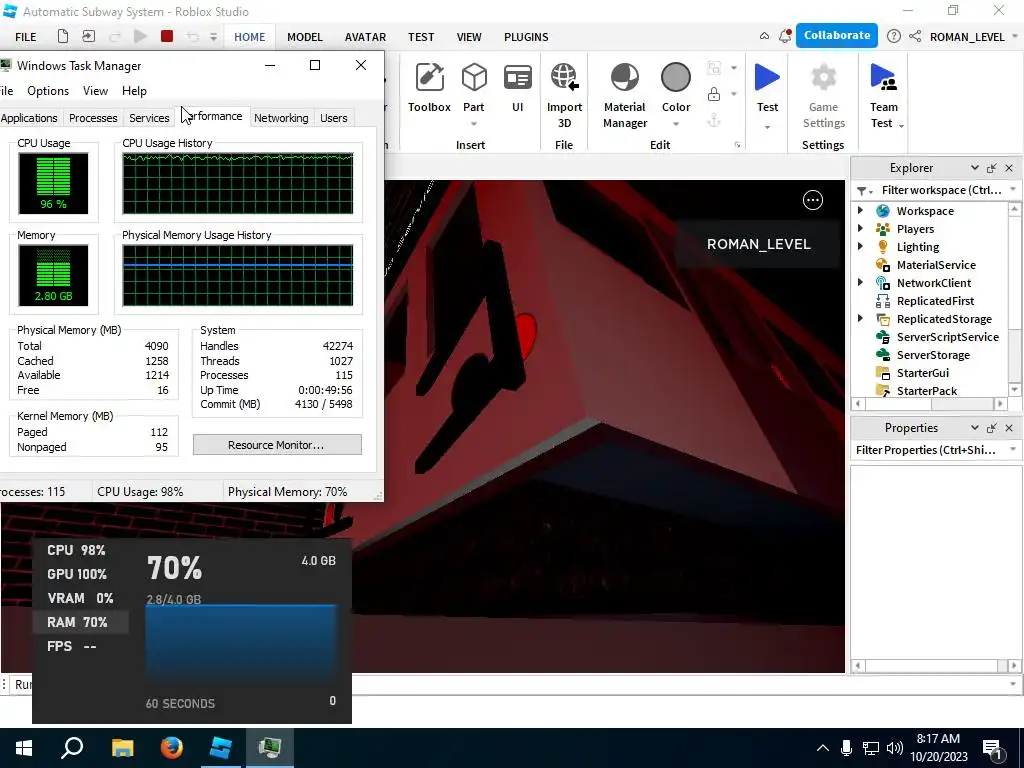Open Import 3D
Image resolution: width=1024 pixels, height=768 pixels.
[564, 96]
